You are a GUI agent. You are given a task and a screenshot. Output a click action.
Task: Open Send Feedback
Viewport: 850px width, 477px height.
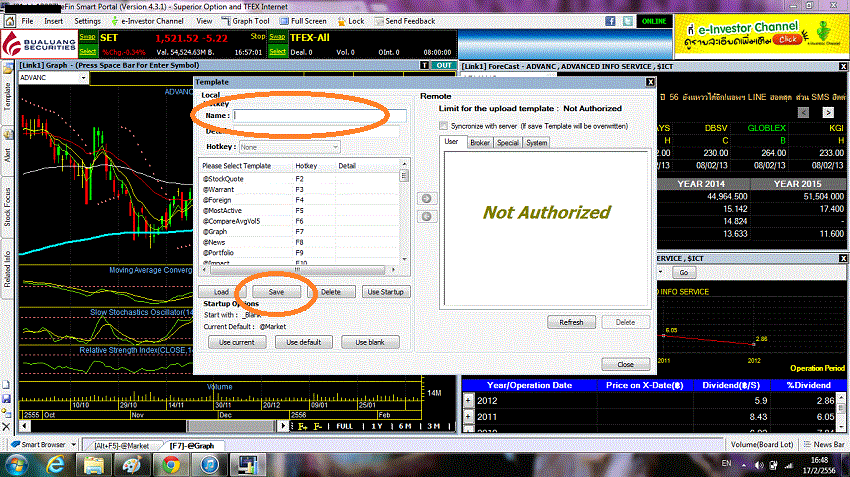coord(405,21)
